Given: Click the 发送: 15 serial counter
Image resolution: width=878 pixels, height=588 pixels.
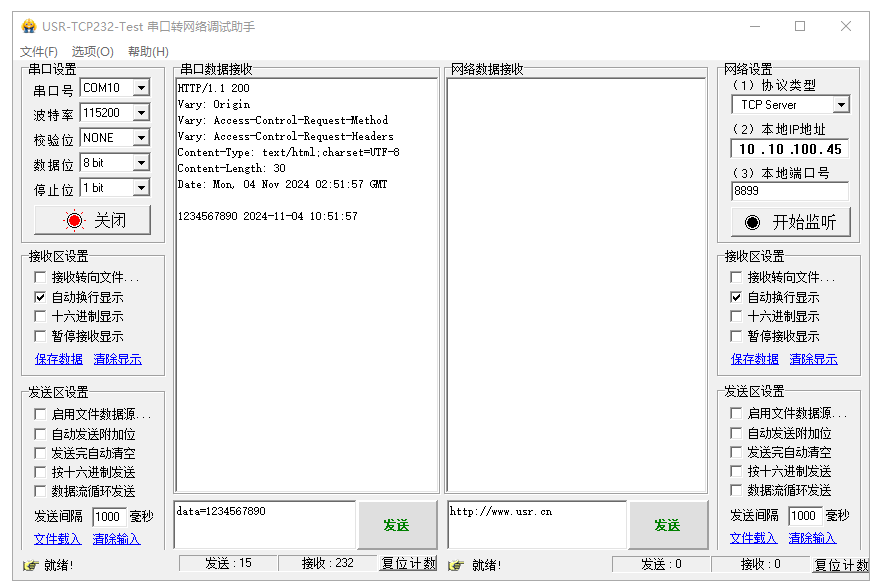Looking at the screenshot, I should pyautogui.click(x=228, y=563).
